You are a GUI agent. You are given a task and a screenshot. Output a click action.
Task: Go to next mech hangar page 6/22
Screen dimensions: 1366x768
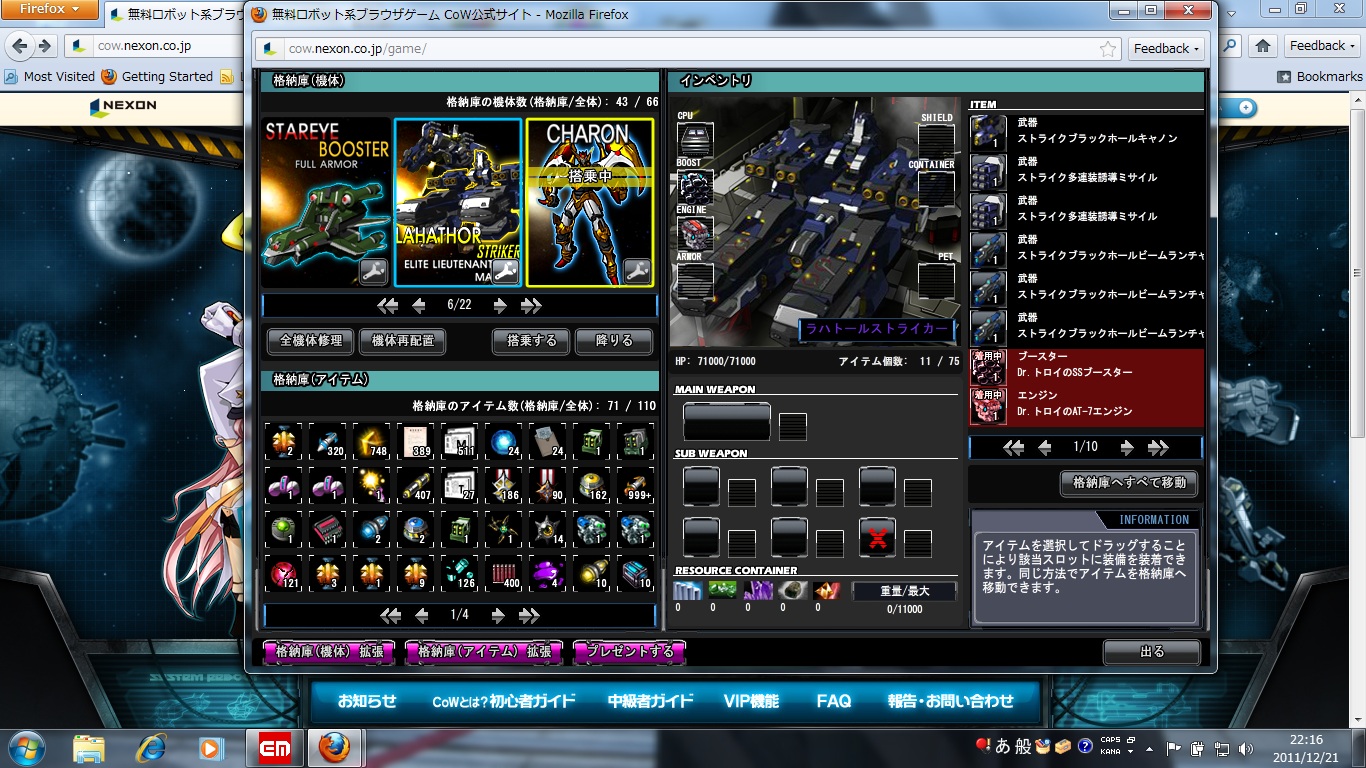(x=499, y=305)
